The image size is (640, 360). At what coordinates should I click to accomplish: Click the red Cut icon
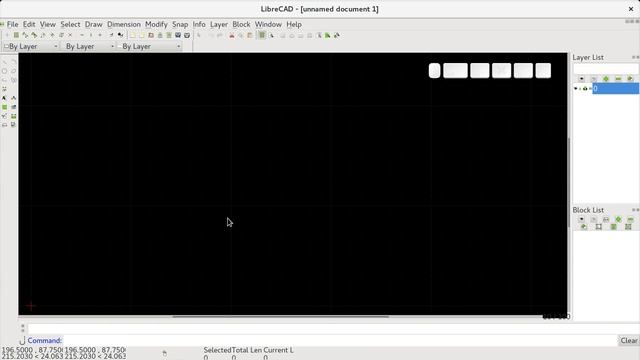tap(231, 35)
